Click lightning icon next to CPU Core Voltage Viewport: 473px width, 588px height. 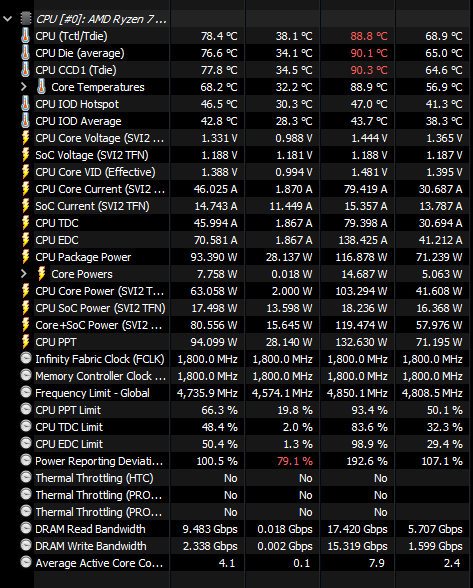[x=26, y=138]
